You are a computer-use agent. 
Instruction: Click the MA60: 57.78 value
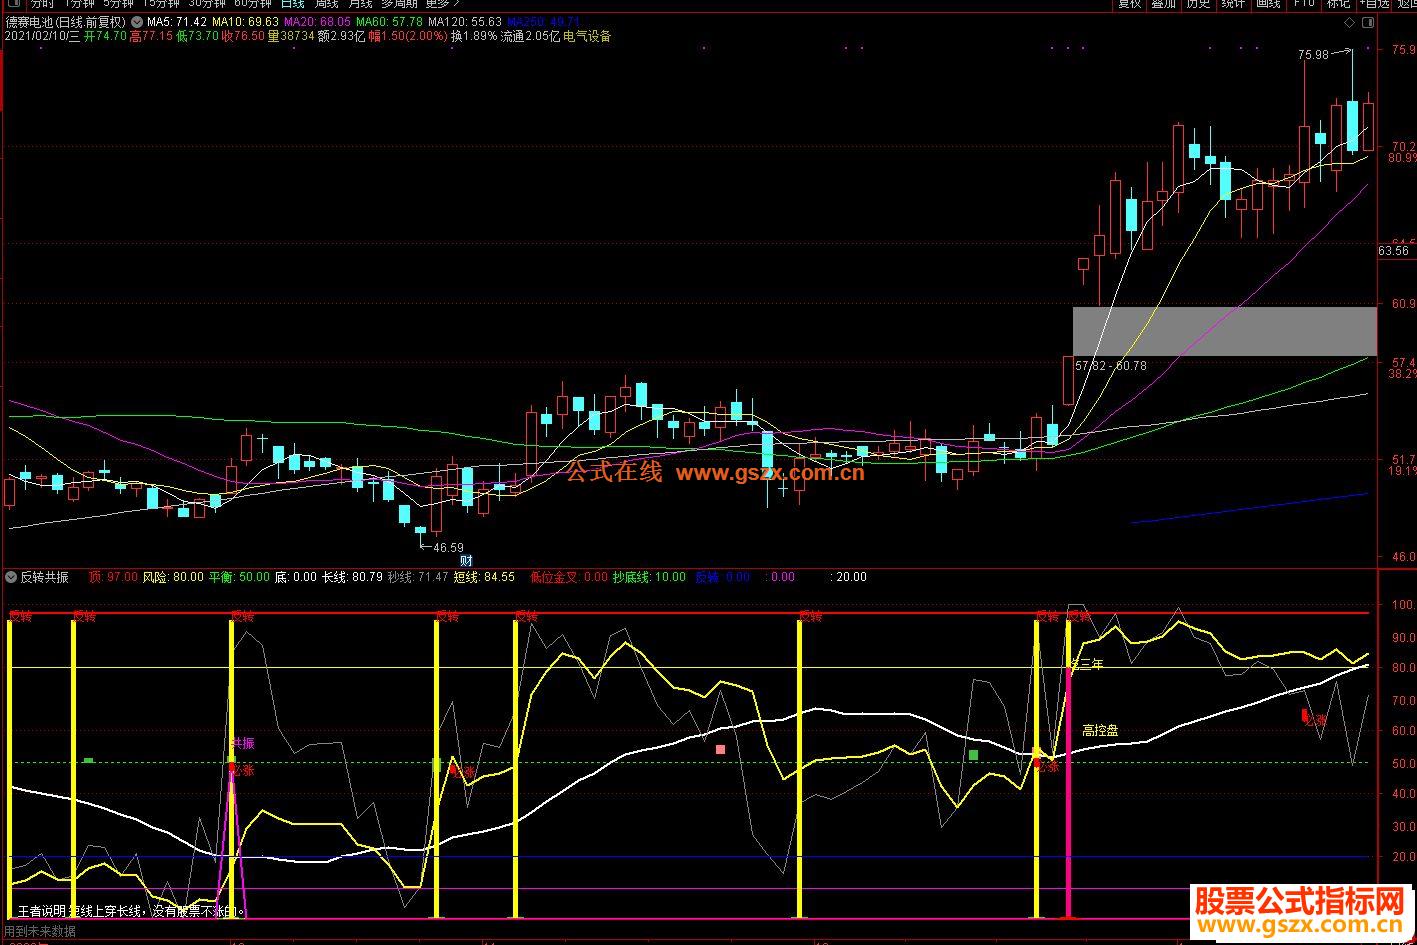pyautogui.click(x=389, y=22)
